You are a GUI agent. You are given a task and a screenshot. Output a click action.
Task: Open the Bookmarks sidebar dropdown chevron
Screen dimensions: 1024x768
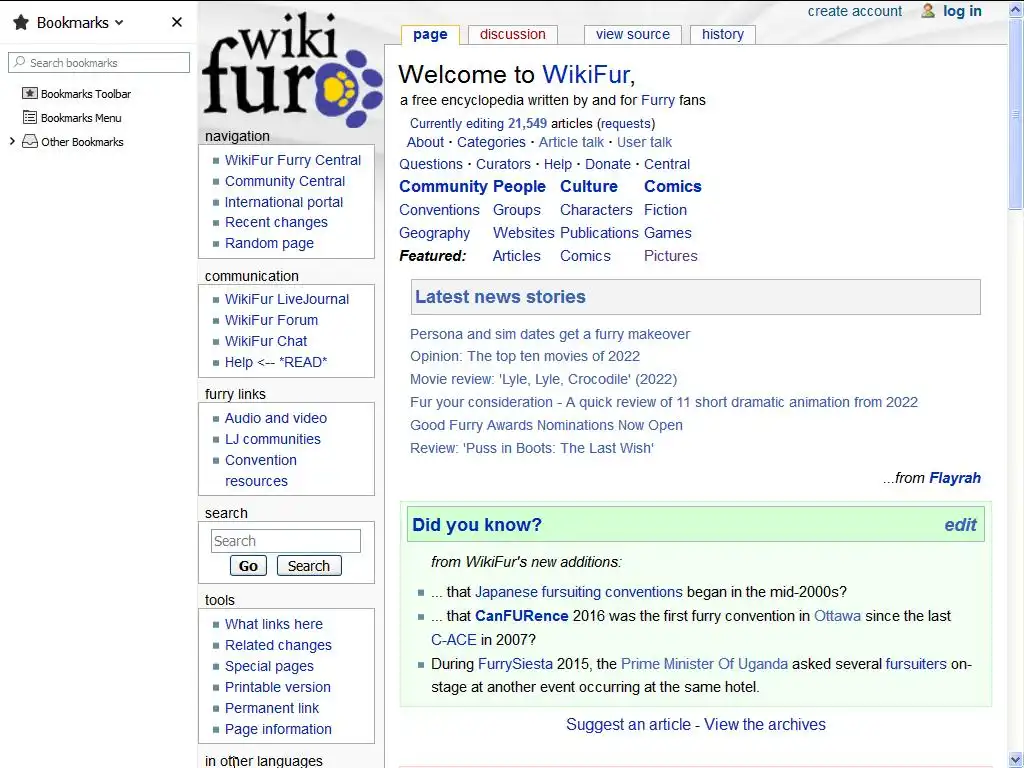click(119, 23)
